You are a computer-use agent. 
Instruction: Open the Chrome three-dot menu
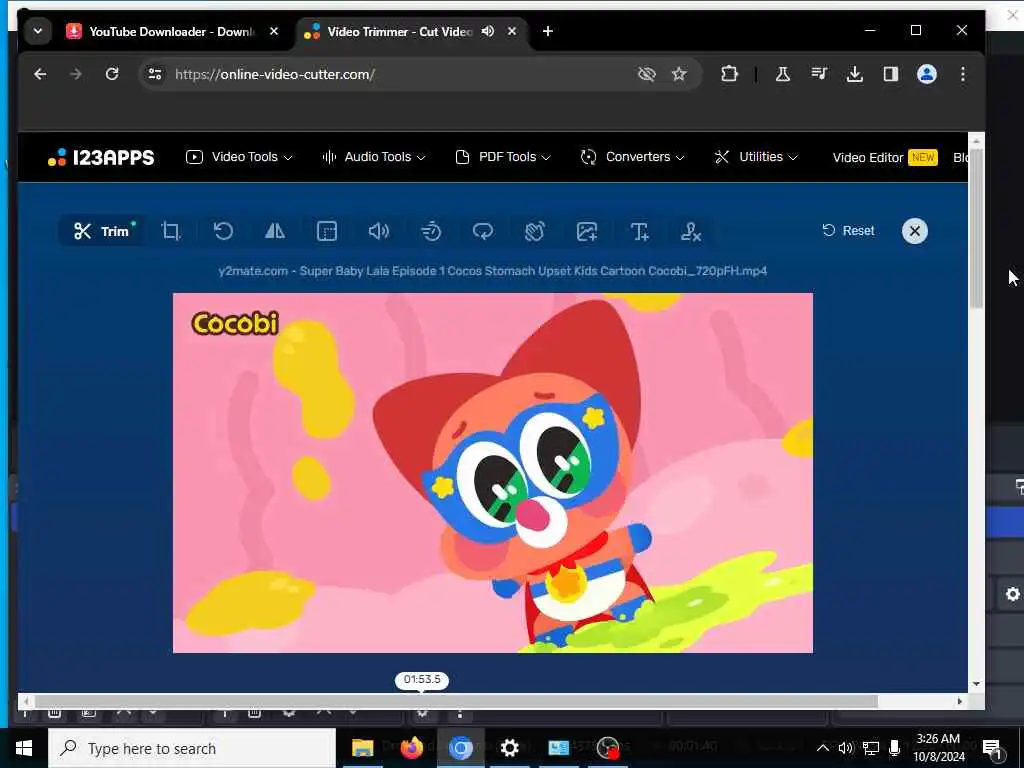[x=963, y=74]
